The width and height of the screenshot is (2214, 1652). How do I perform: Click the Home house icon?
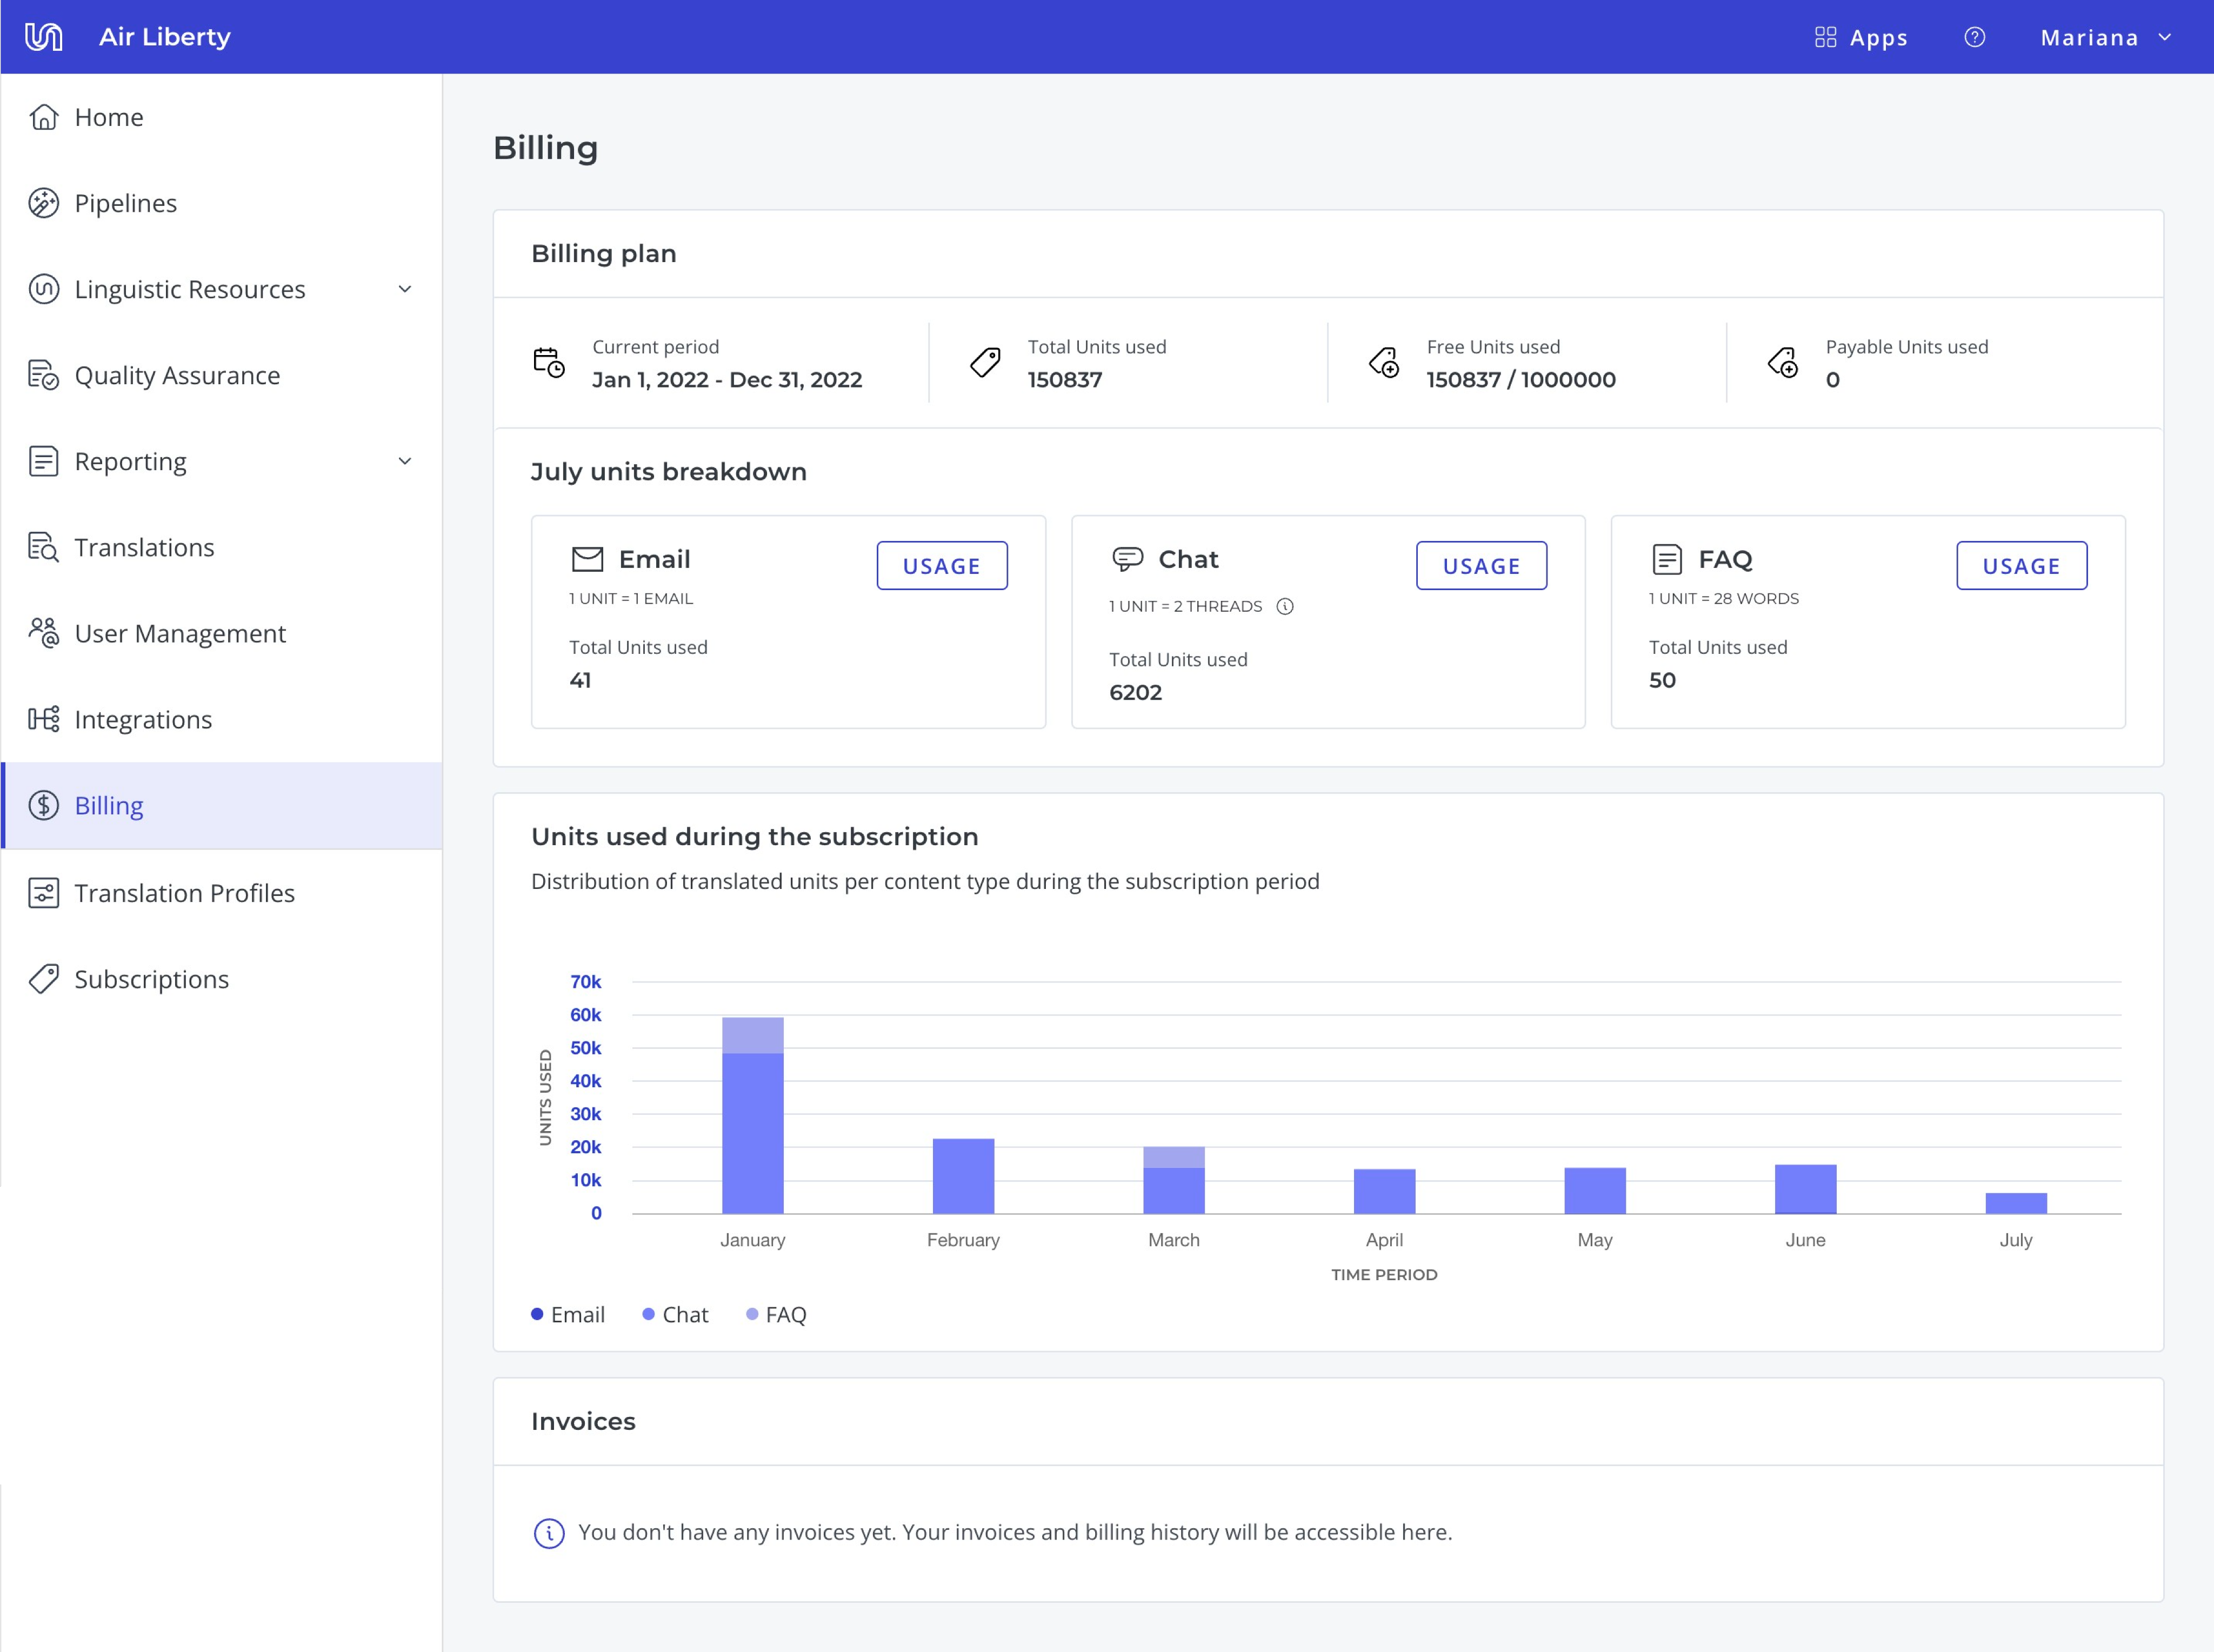(x=43, y=117)
